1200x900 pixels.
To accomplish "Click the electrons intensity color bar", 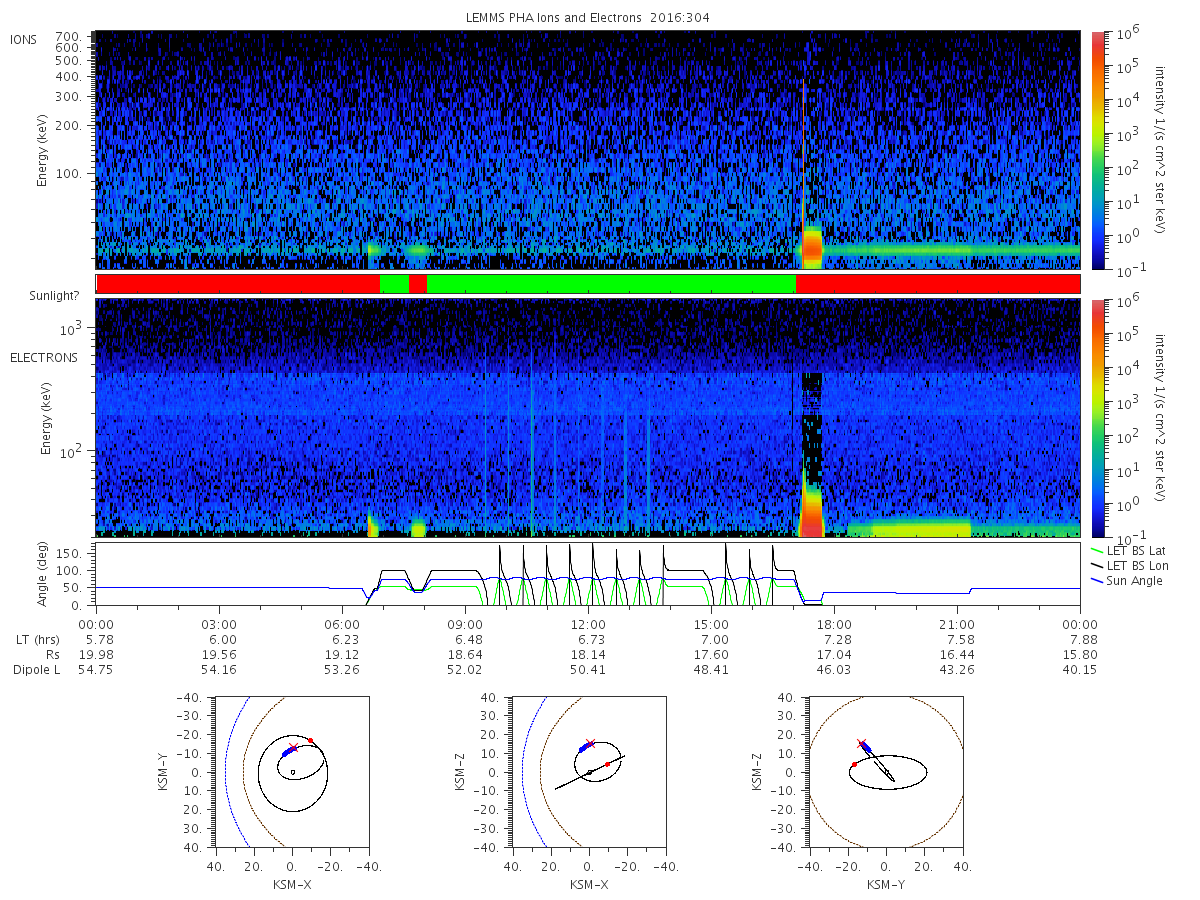I will click(1099, 418).
